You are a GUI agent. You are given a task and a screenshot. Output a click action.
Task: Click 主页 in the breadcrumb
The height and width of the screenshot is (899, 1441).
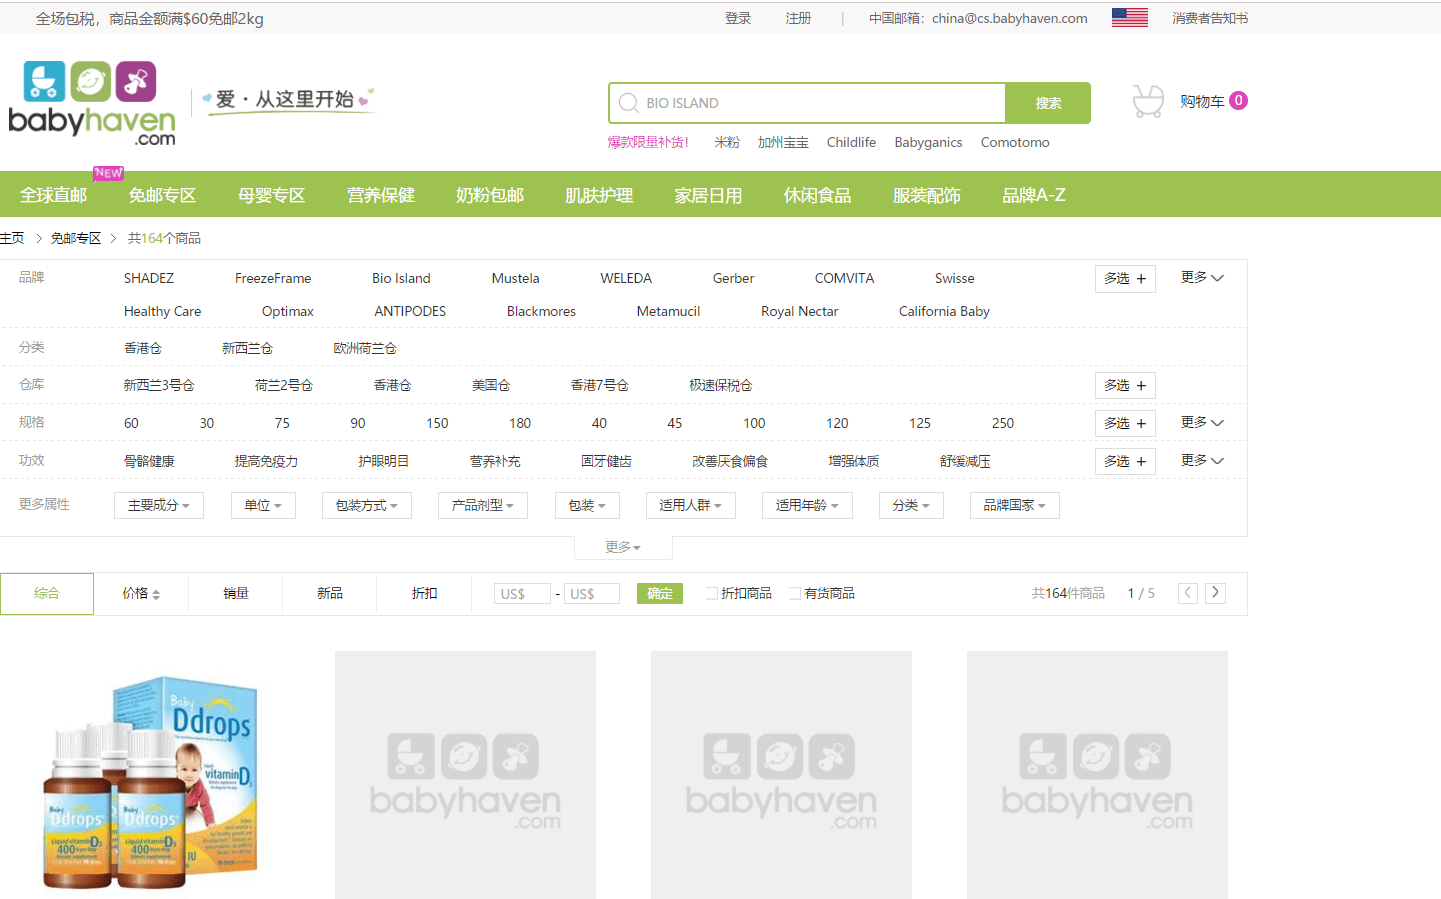pyautogui.click(x=12, y=238)
